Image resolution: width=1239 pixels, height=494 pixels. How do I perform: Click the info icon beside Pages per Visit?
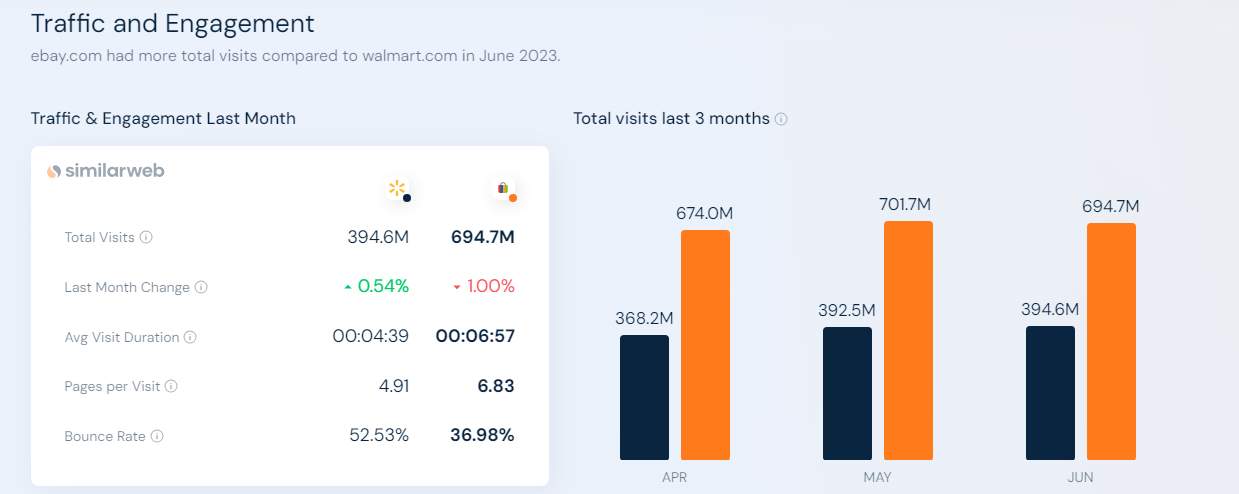click(x=171, y=386)
